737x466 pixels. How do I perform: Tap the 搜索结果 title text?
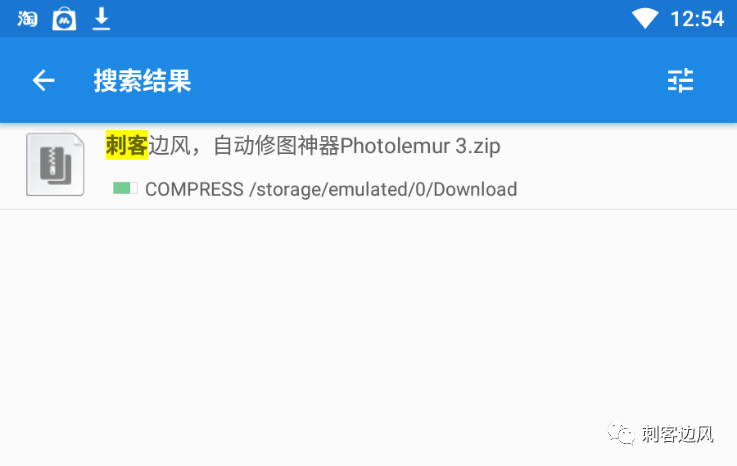pos(142,80)
